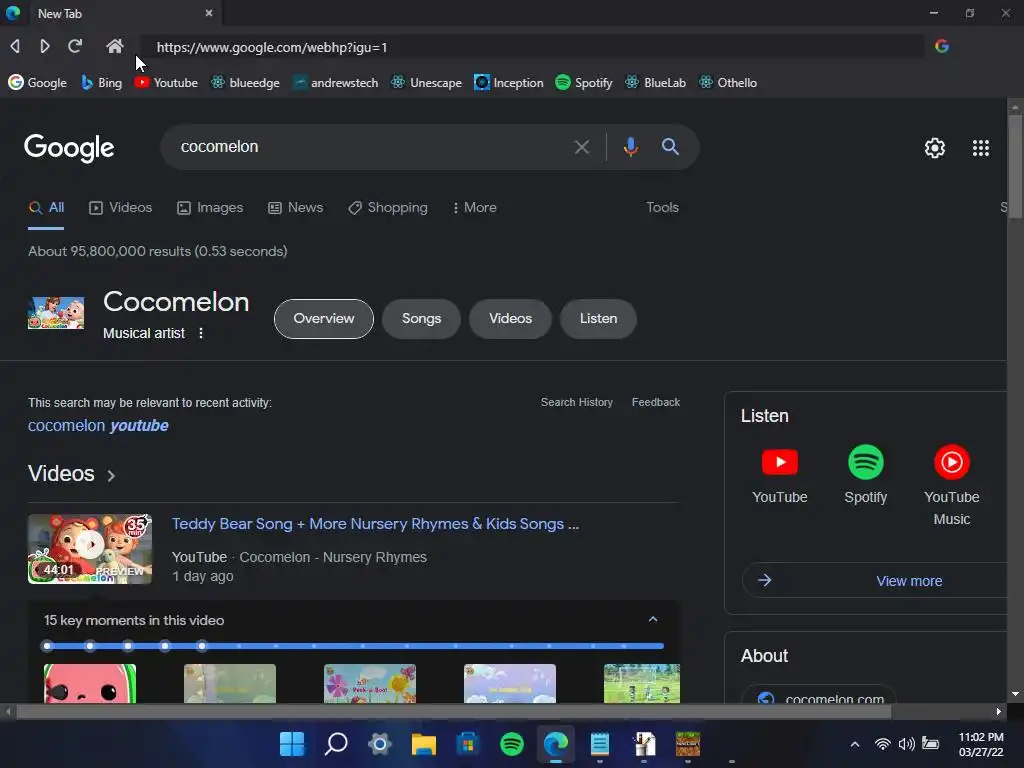Screen dimensions: 1024x768
Task: Reload the page with the refresh icon
Action: click(75, 46)
